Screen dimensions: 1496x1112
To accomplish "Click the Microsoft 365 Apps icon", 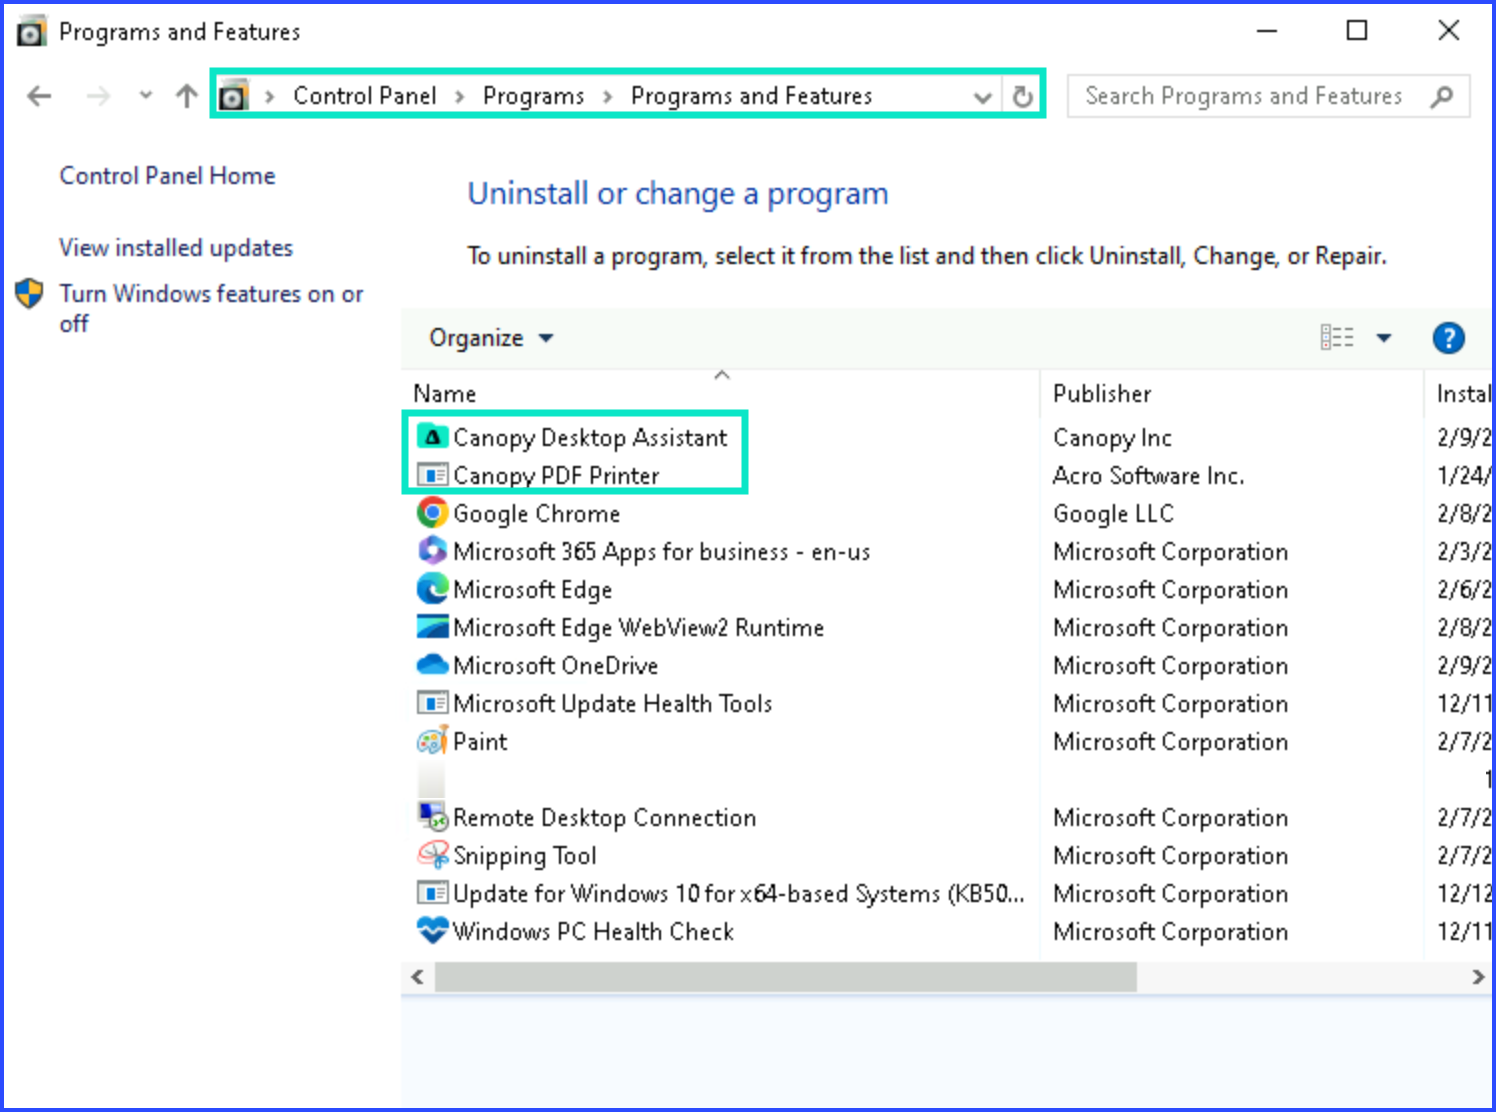I will 432,551.
